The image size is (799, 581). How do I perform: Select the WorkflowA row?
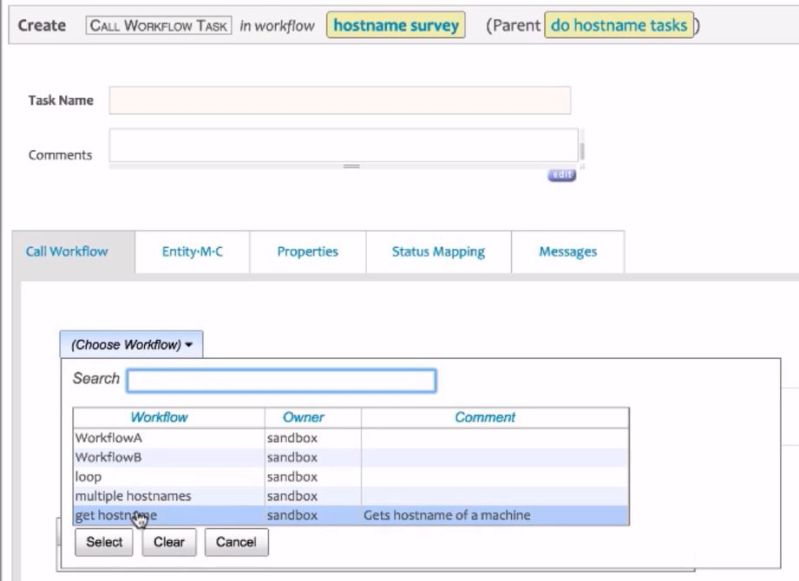[351, 438]
